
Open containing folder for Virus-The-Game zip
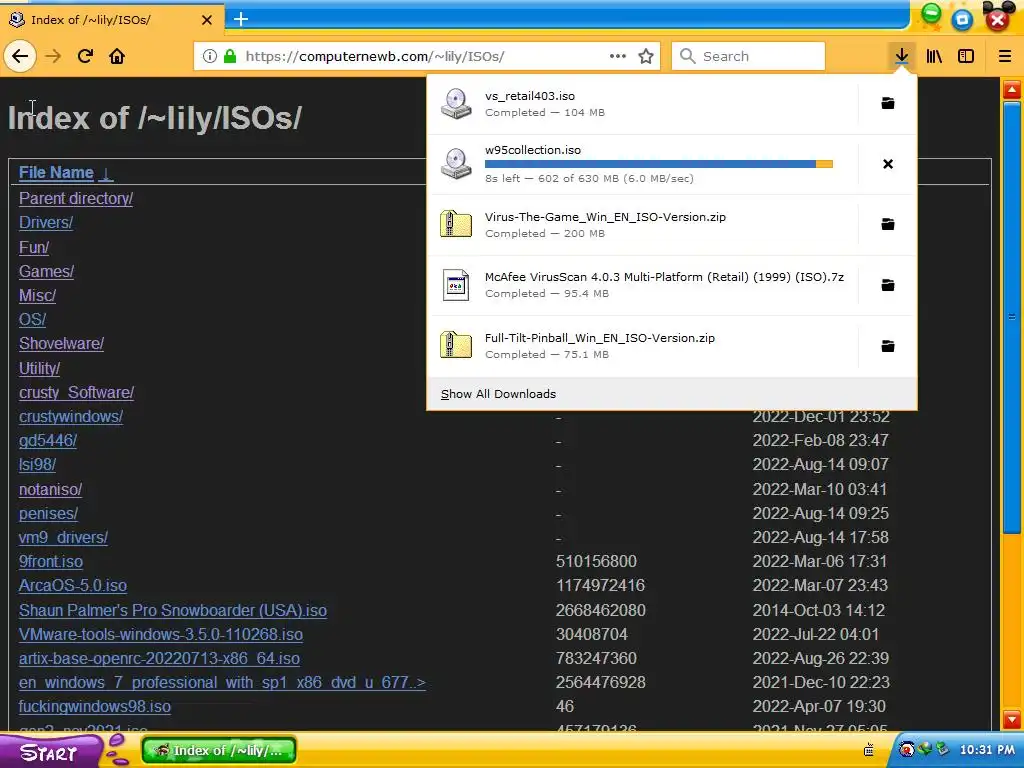coord(888,225)
